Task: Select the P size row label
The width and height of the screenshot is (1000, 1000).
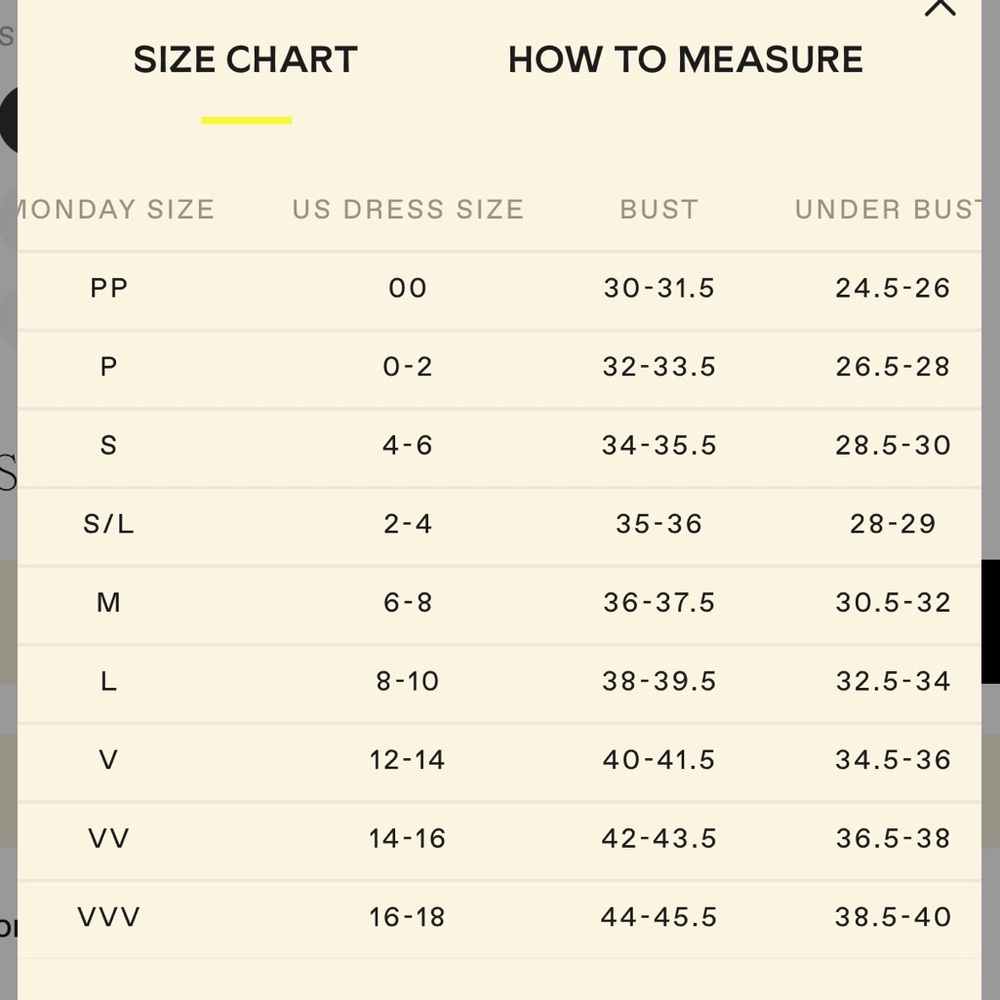Action: (x=109, y=367)
